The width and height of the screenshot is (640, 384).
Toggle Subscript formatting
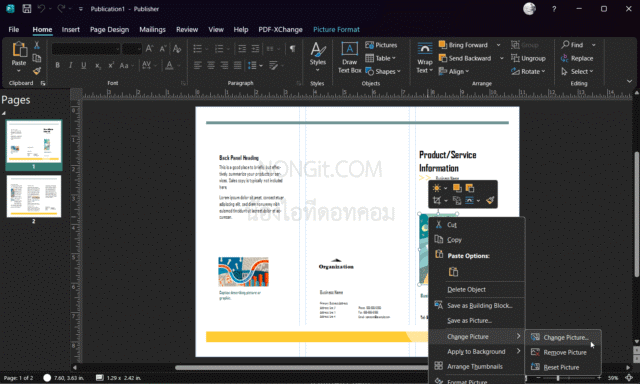[98, 65]
